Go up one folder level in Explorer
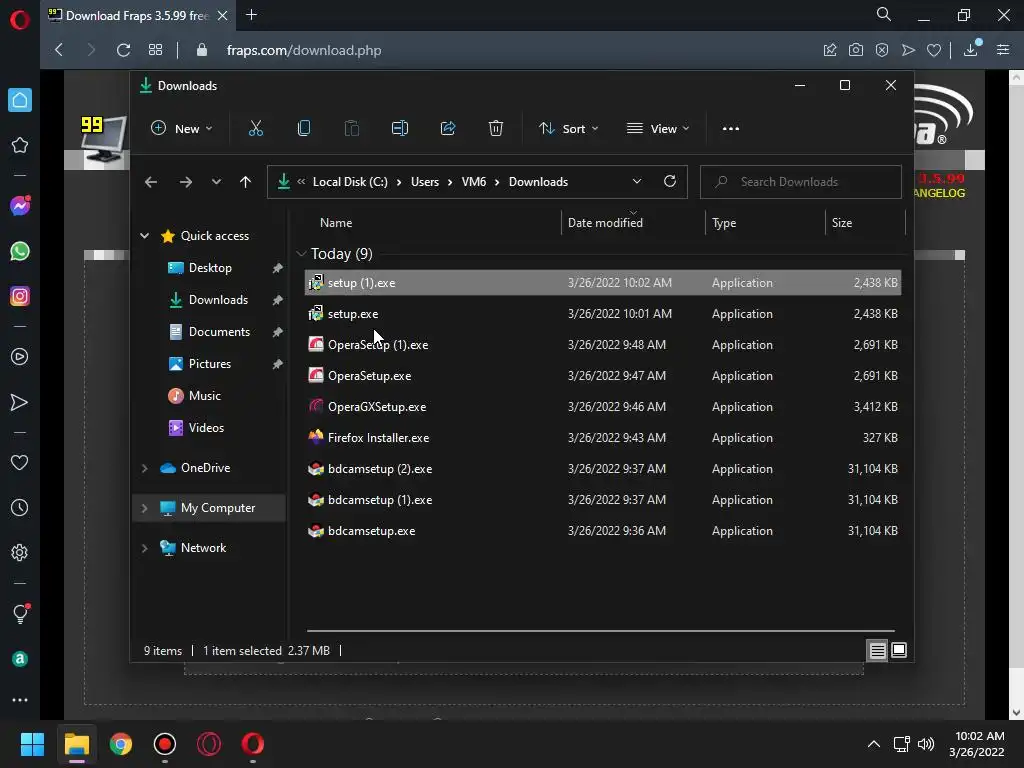Screen dimensions: 1024x768 coord(246,182)
